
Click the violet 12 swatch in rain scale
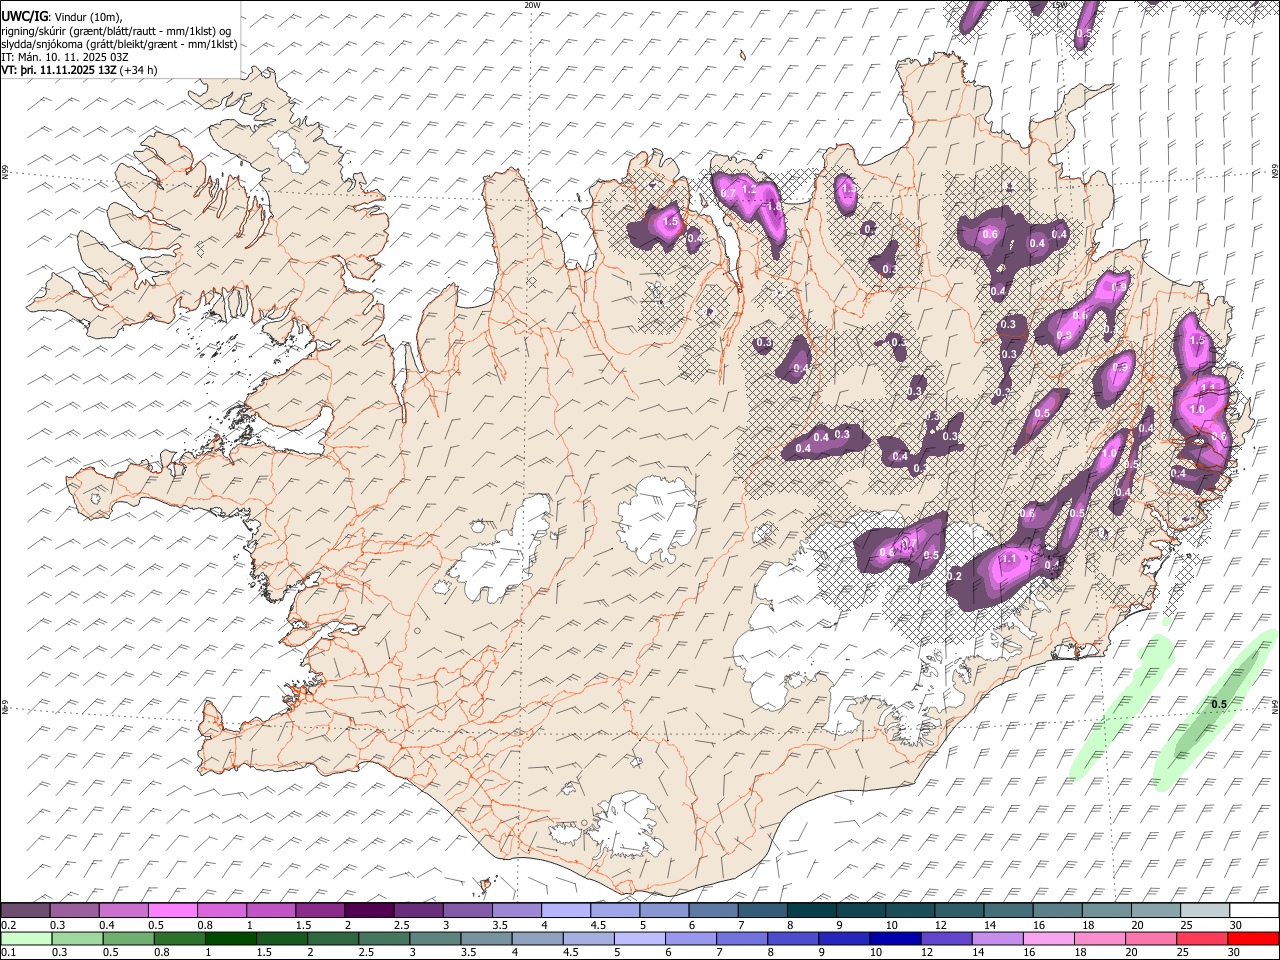pos(946,938)
